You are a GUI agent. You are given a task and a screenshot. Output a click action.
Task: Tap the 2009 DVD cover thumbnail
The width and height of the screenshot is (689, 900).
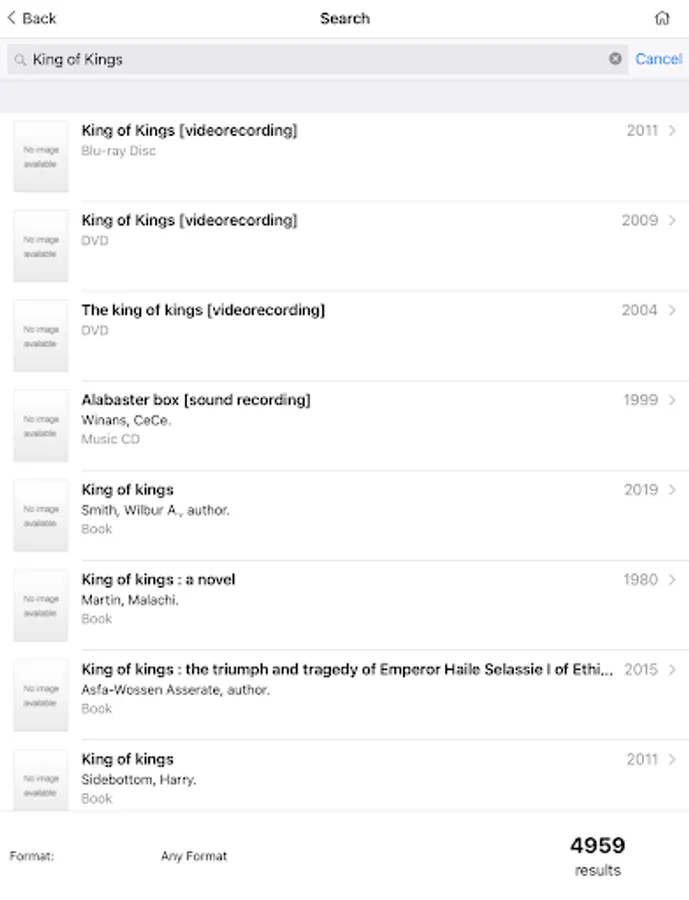click(41, 246)
